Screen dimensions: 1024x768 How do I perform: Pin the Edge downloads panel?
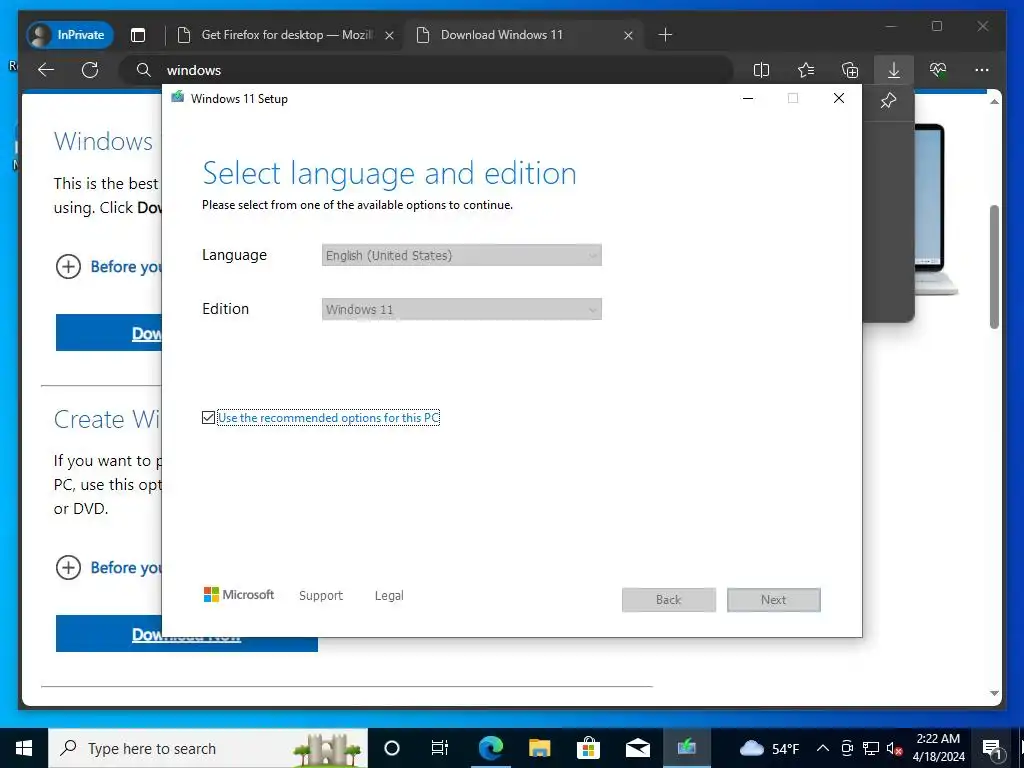(888, 101)
